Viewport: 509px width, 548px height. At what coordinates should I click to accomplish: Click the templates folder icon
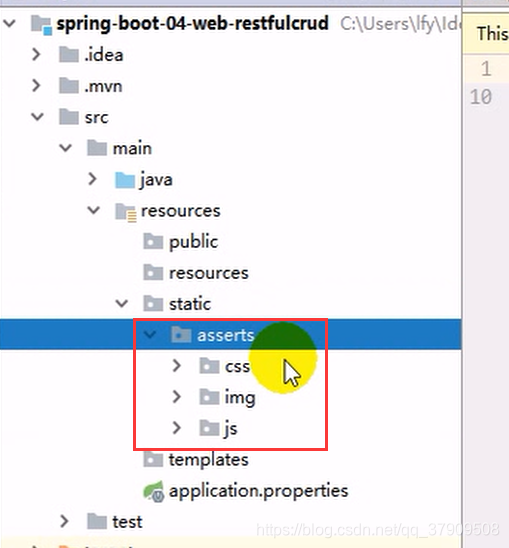click(153, 459)
